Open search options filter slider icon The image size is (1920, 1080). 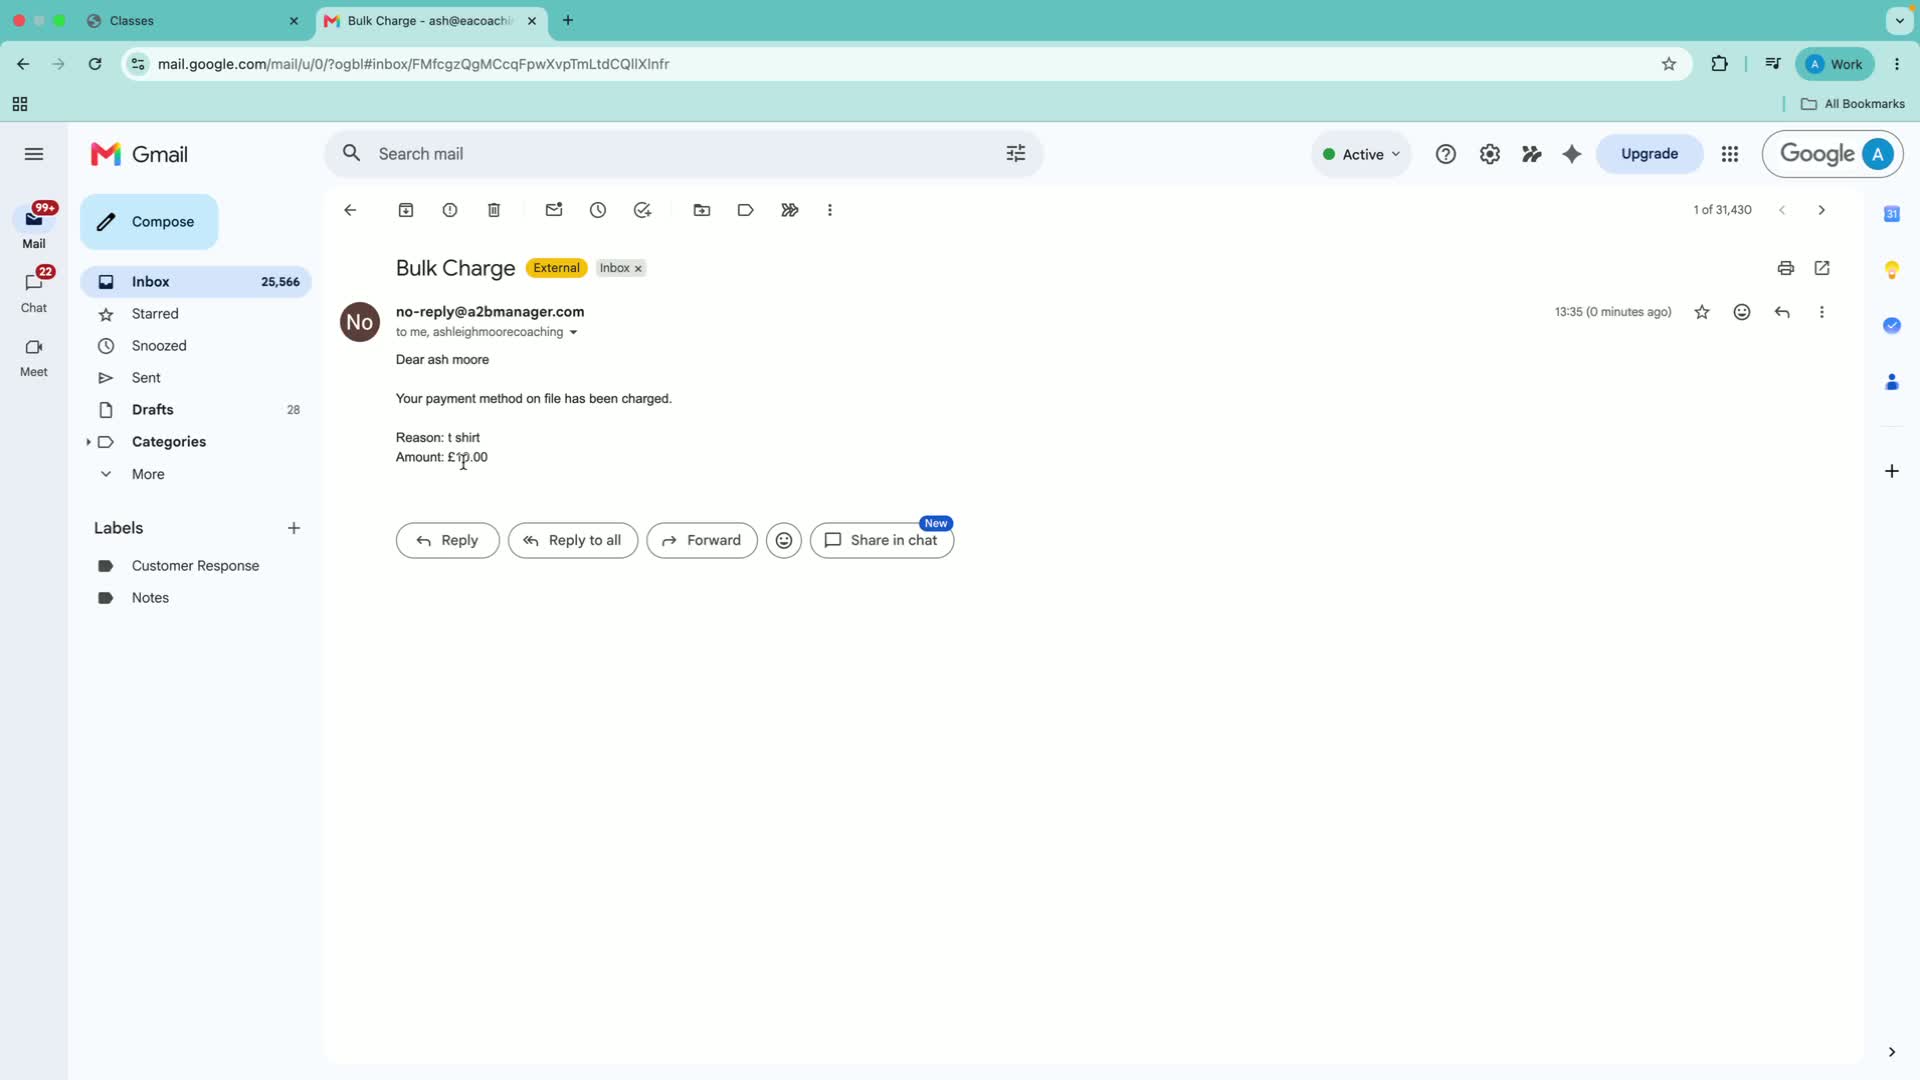point(1016,154)
